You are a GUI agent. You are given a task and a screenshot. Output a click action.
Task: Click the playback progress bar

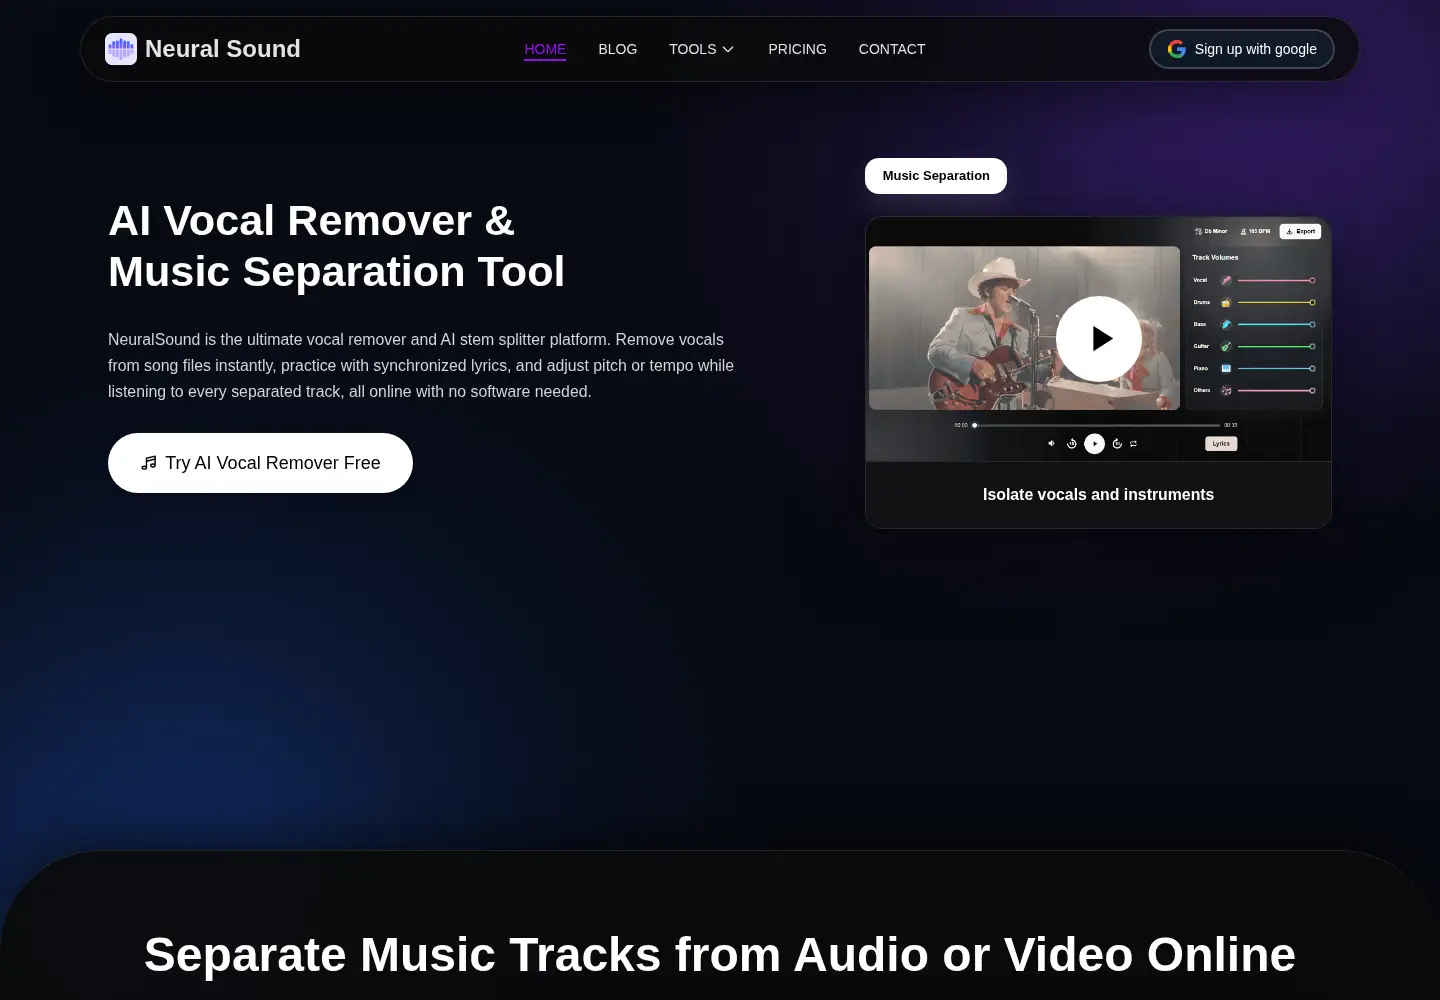pos(1097,425)
